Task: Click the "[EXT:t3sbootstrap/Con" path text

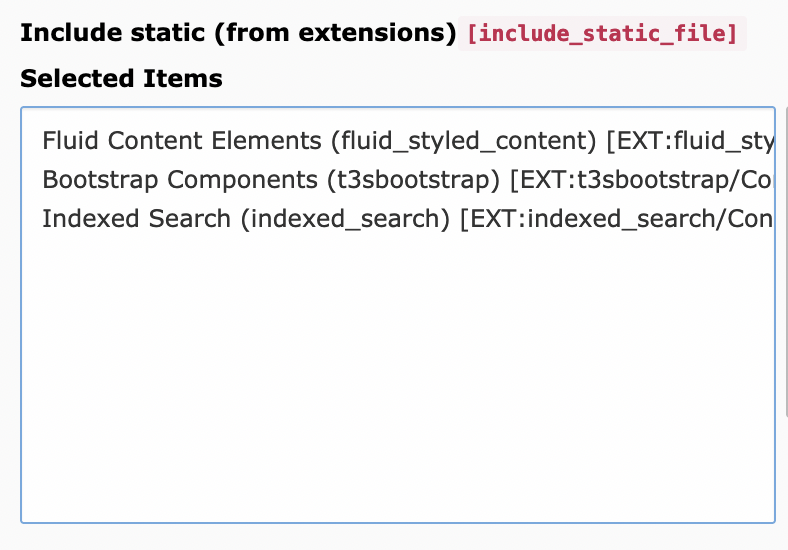Action: [641, 180]
